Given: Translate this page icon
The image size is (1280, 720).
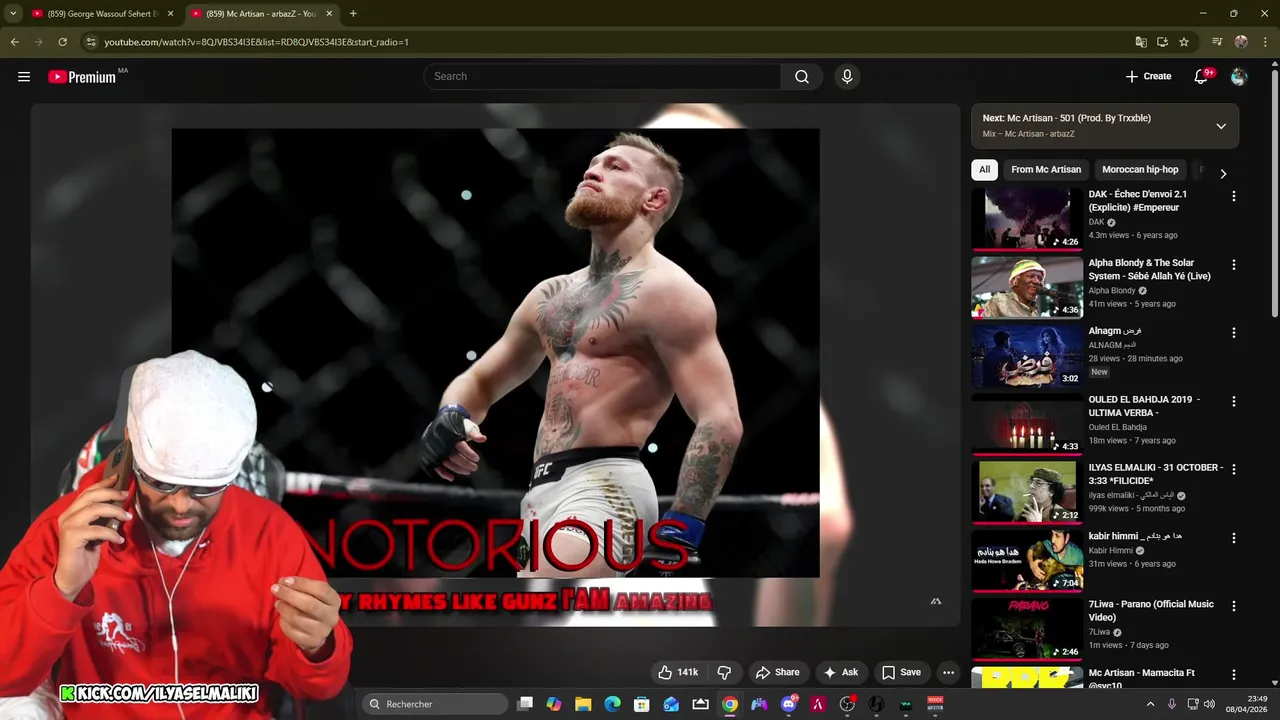Looking at the screenshot, I should tap(1141, 42).
